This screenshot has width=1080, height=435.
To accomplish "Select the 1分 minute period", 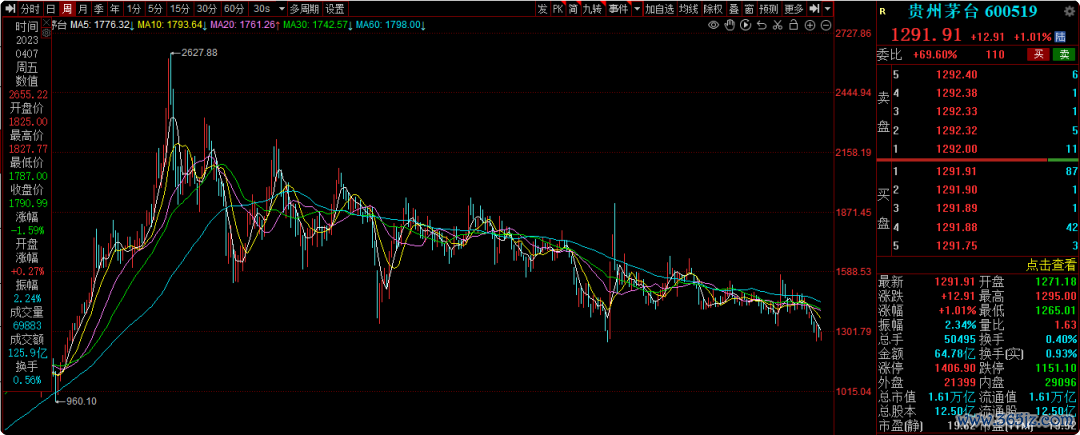I will pyautogui.click(x=134, y=9).
